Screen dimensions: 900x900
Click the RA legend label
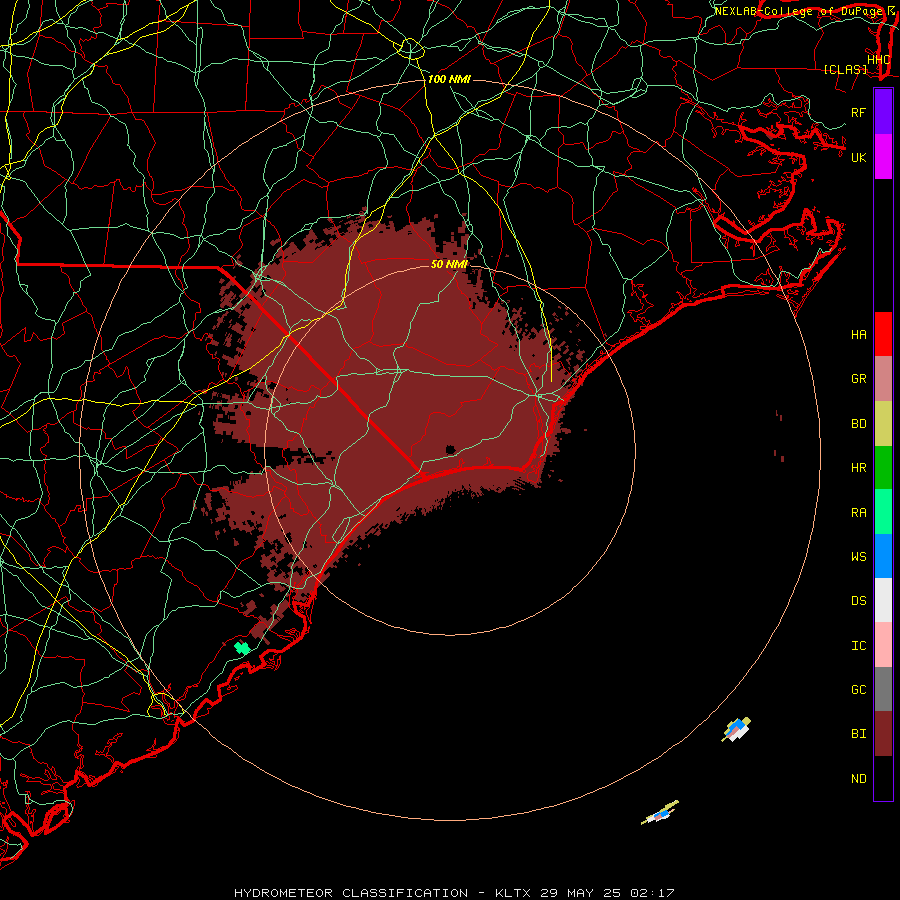858,513
